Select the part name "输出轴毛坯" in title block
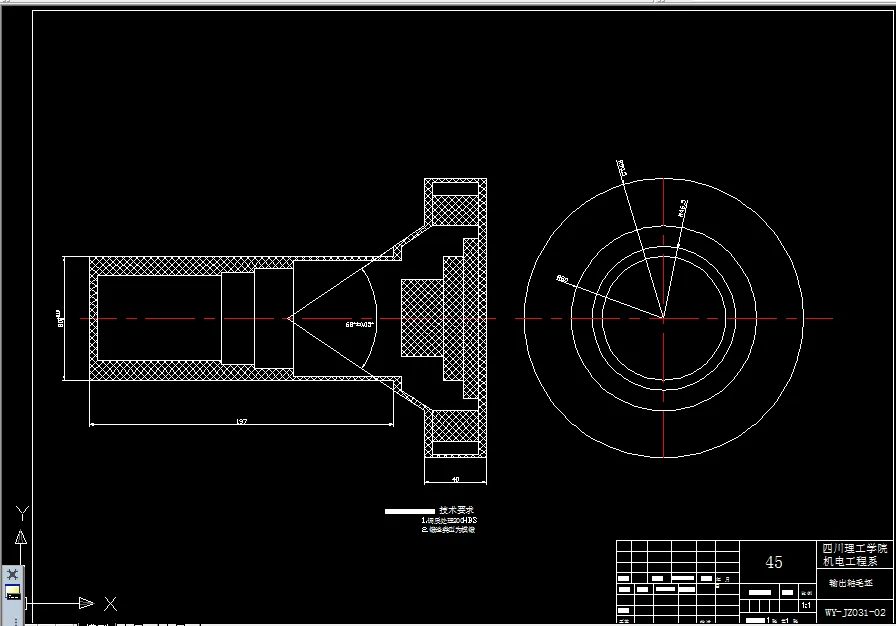Image resolution: width=896 pixels, height=626 pixels. click(851, 583)
